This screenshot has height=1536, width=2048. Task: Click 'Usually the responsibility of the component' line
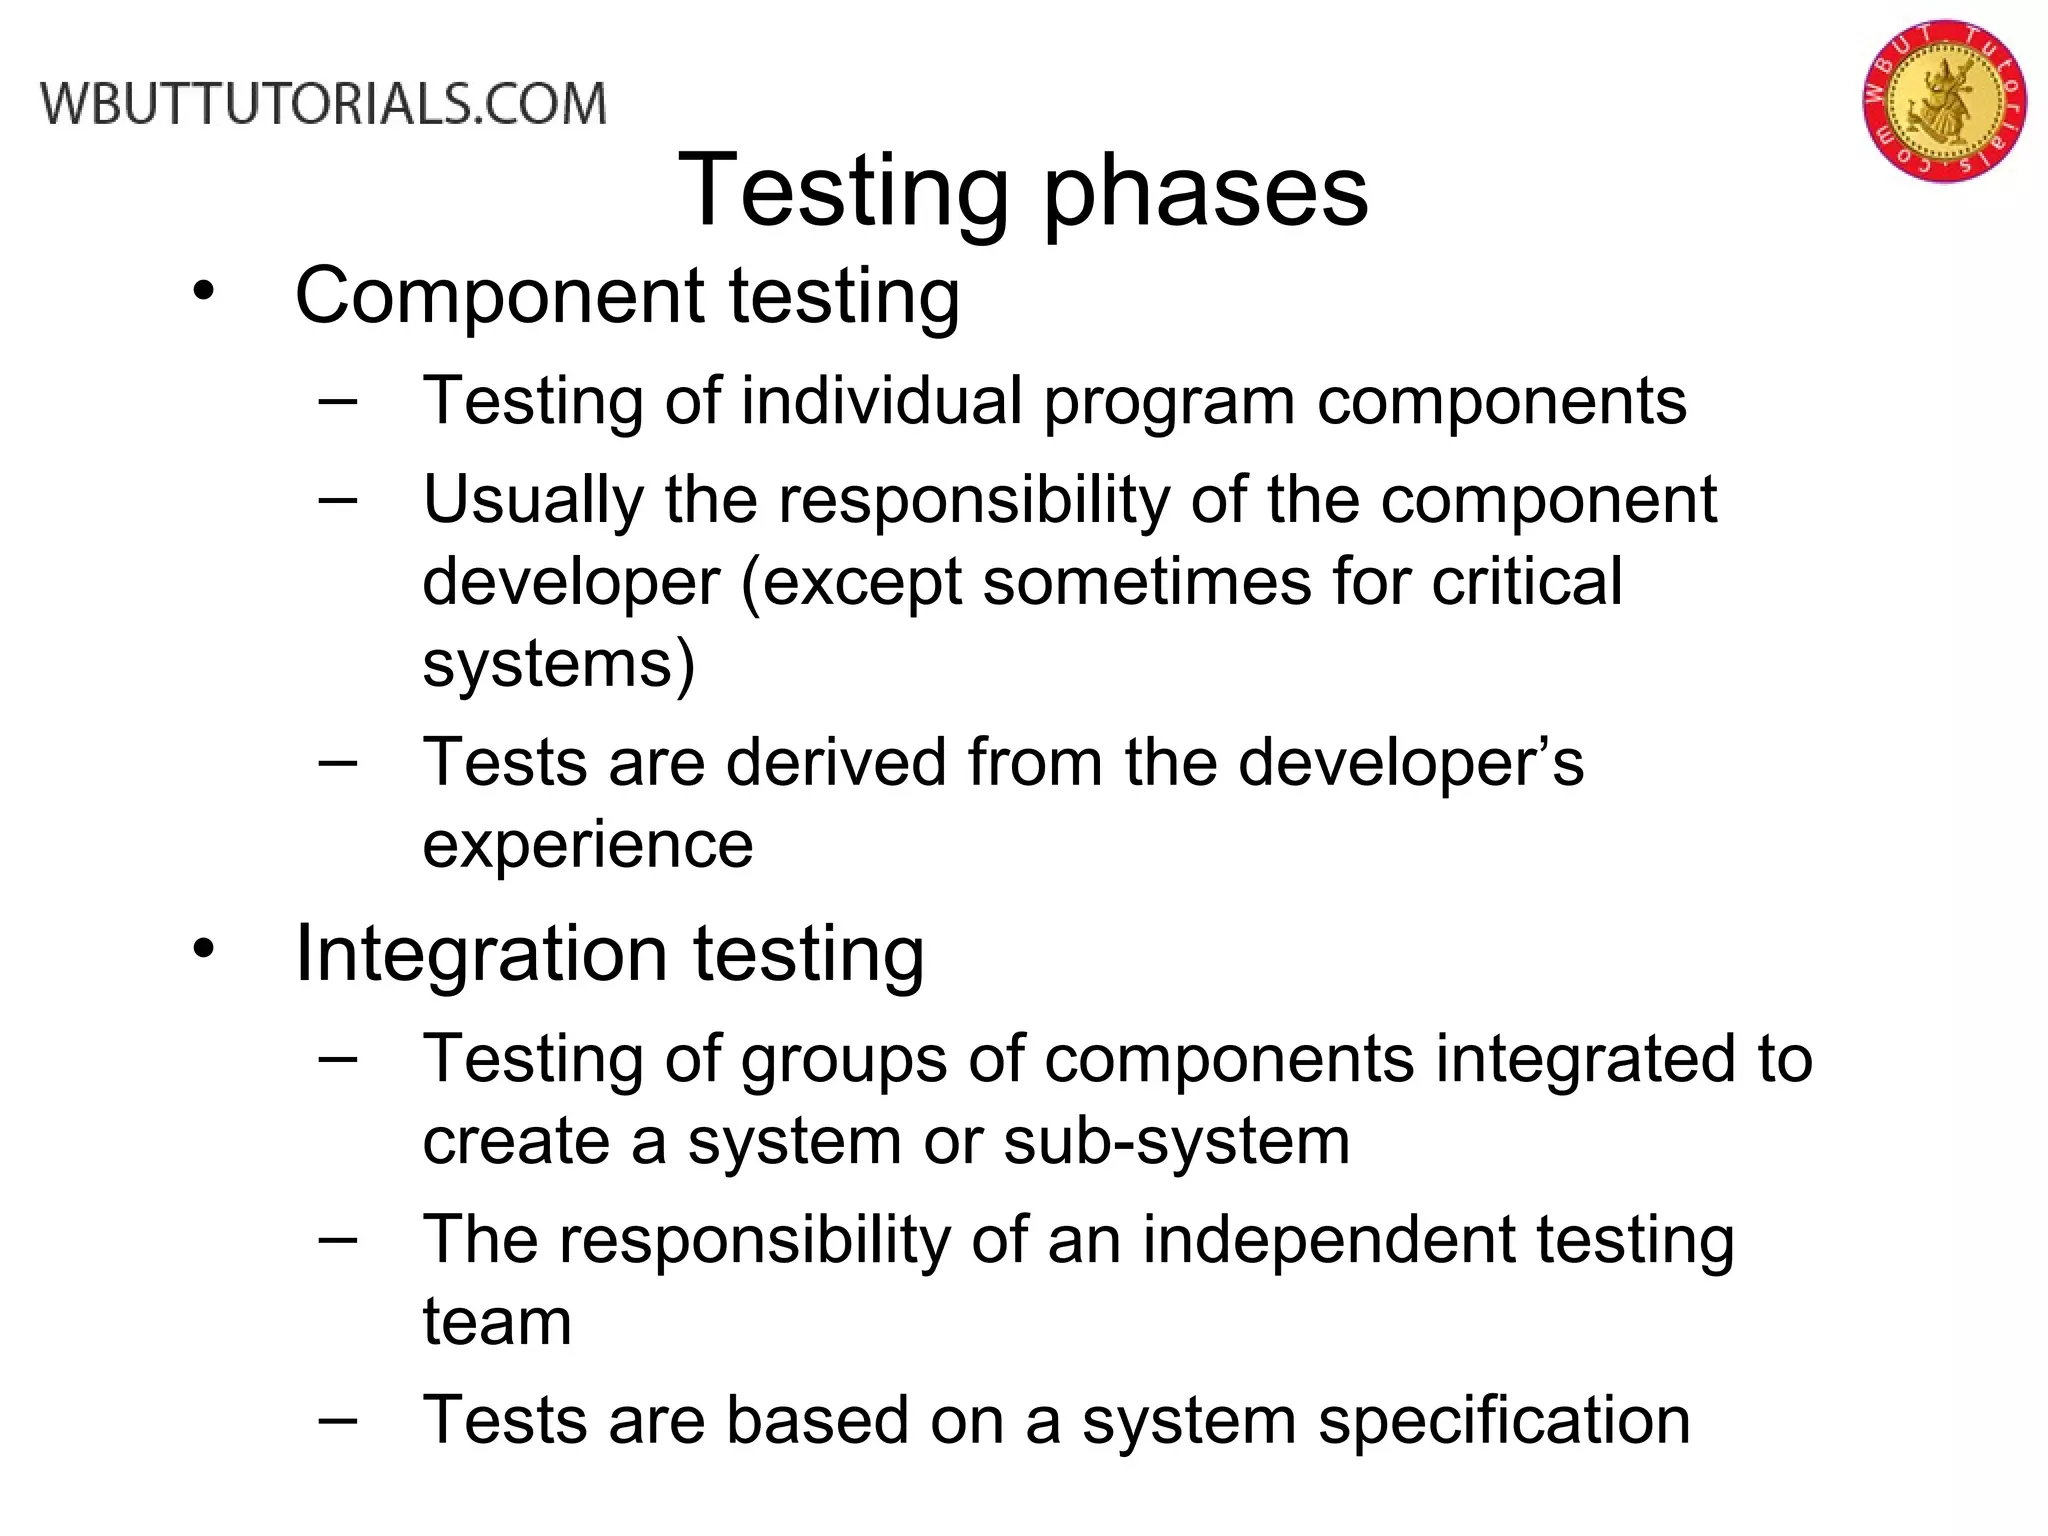pos(1069,499)
